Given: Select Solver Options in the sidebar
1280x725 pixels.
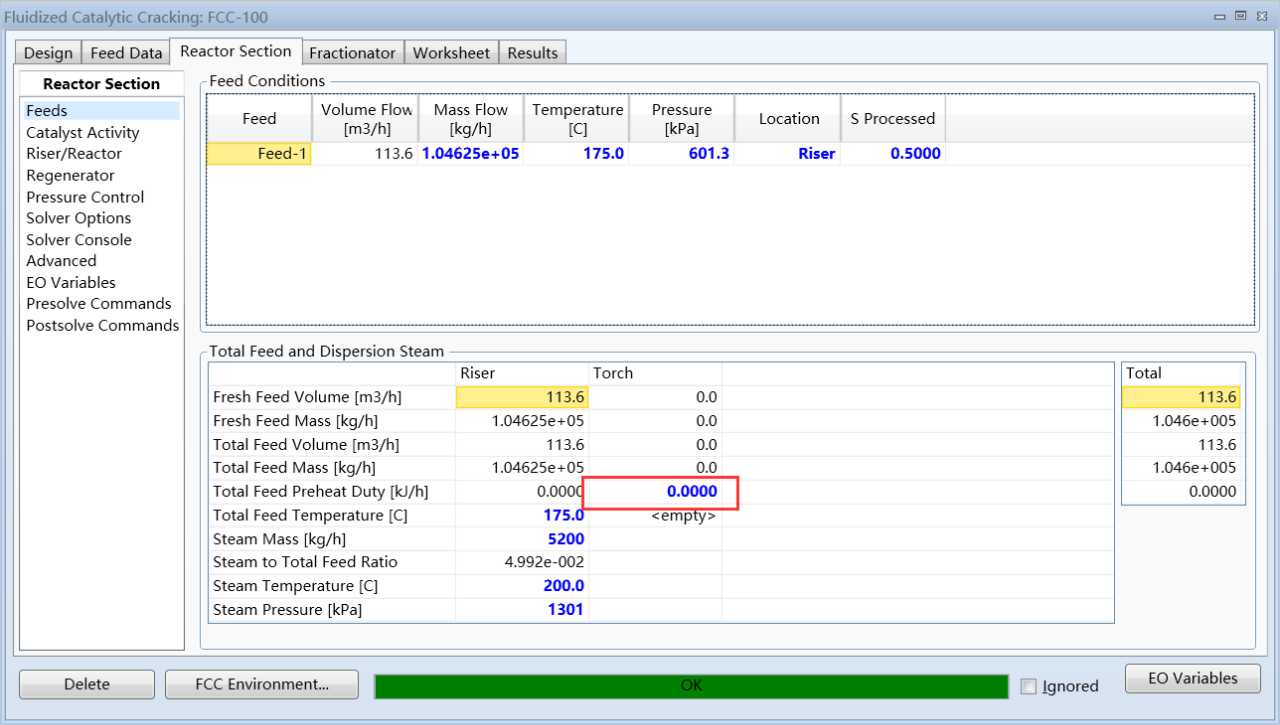Looking at the screenshot, I should pos(79,218).
